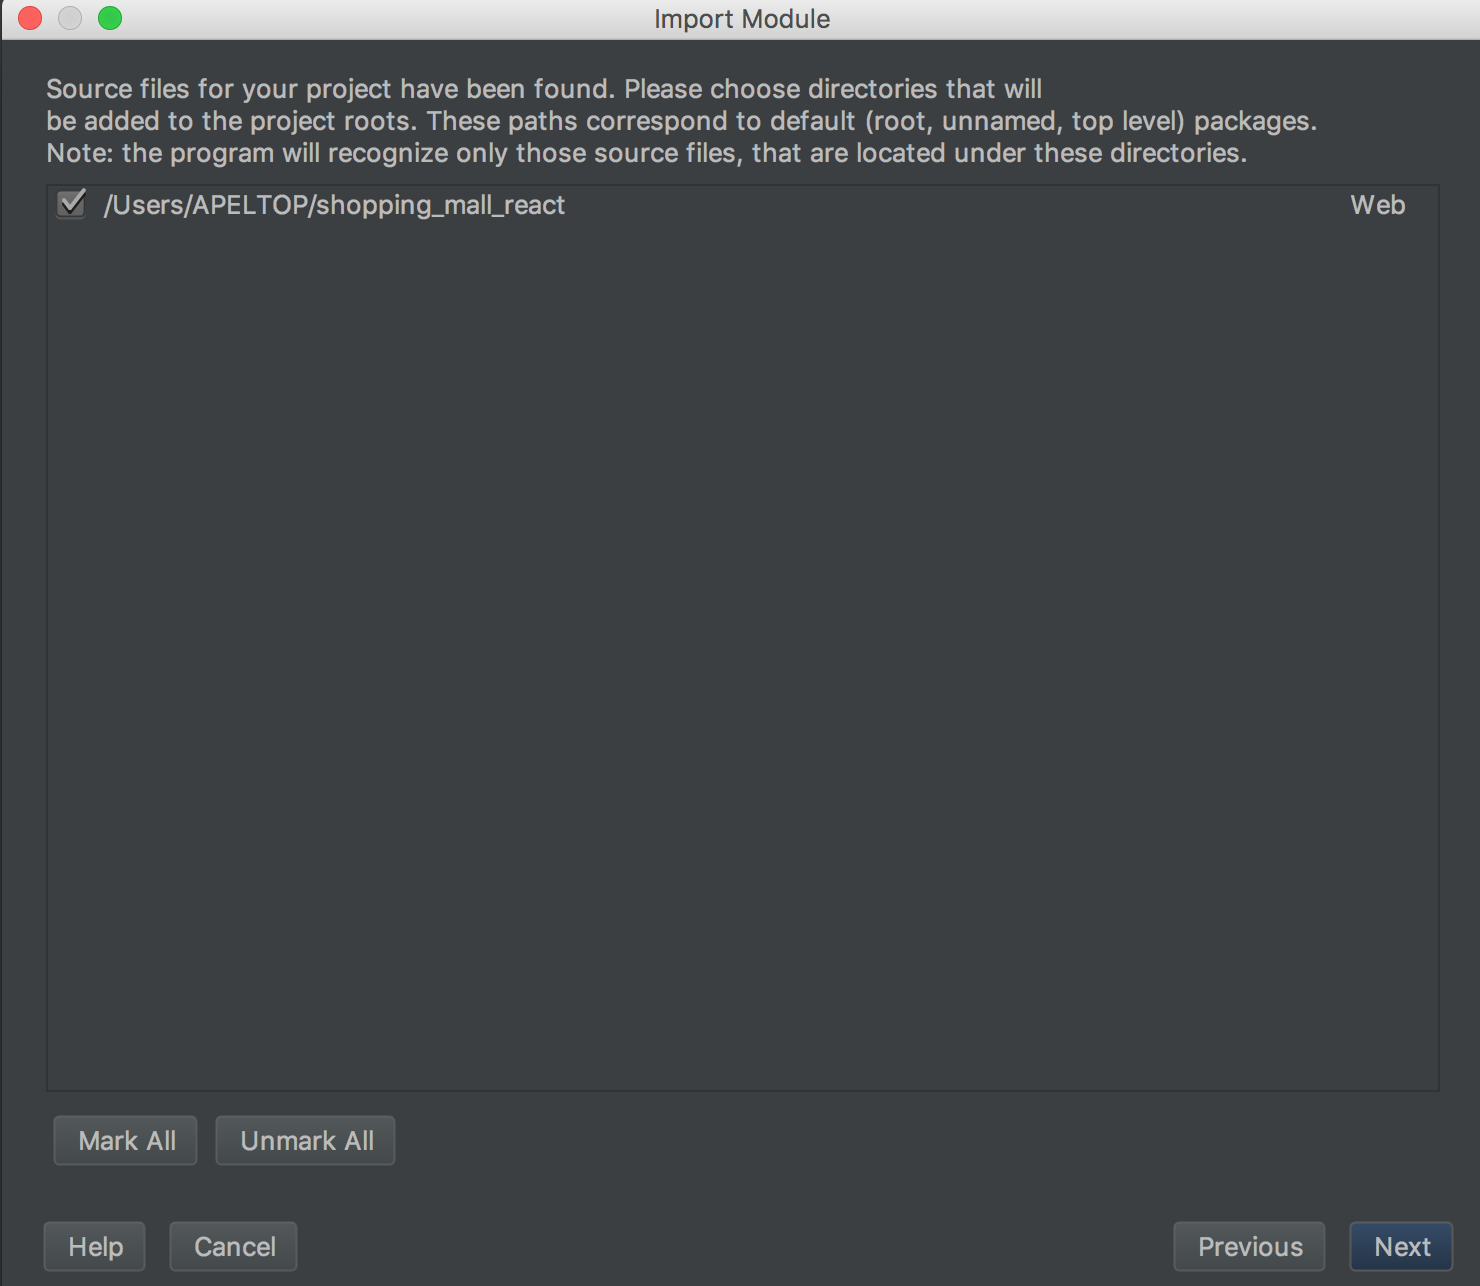Zoom the window with the green button
The image size is (1480, 1286).
coord(110,18)
